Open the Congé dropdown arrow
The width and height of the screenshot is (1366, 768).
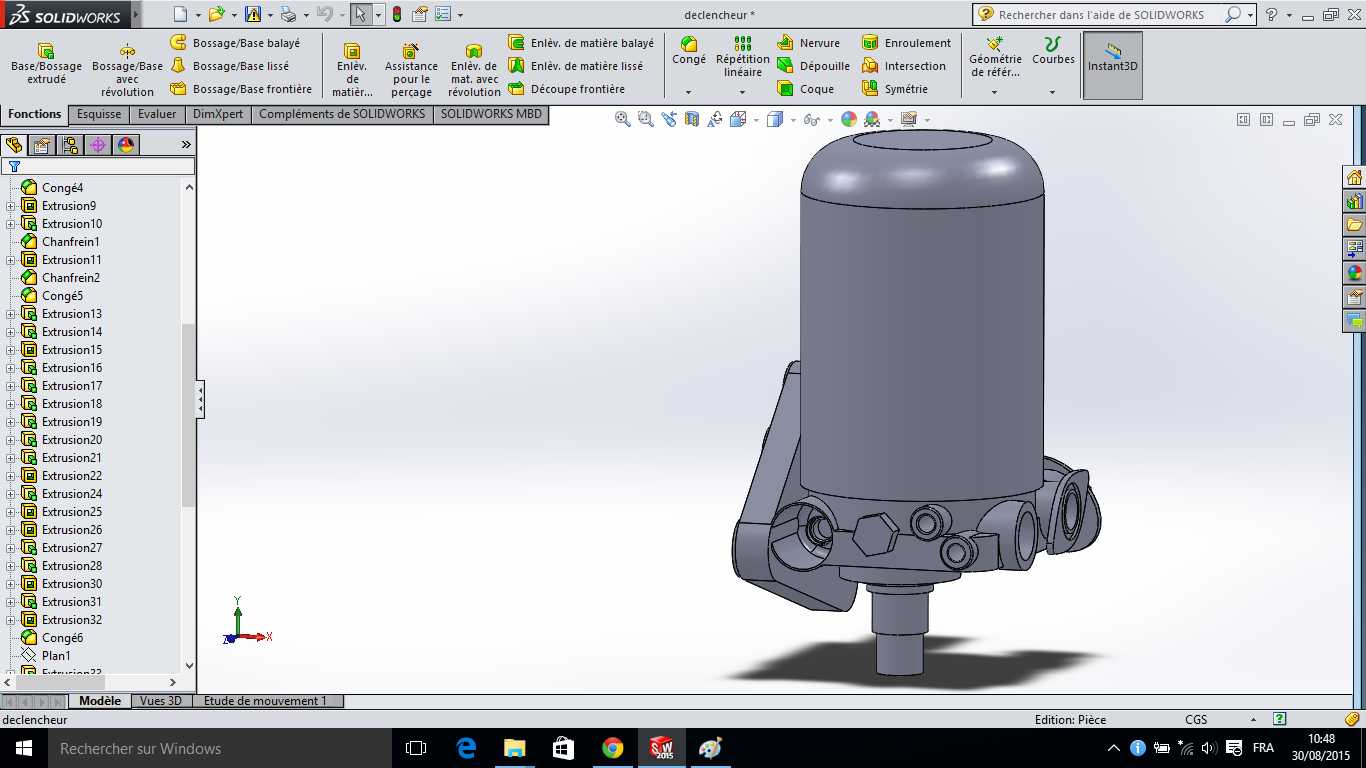(x=689, y=92)
